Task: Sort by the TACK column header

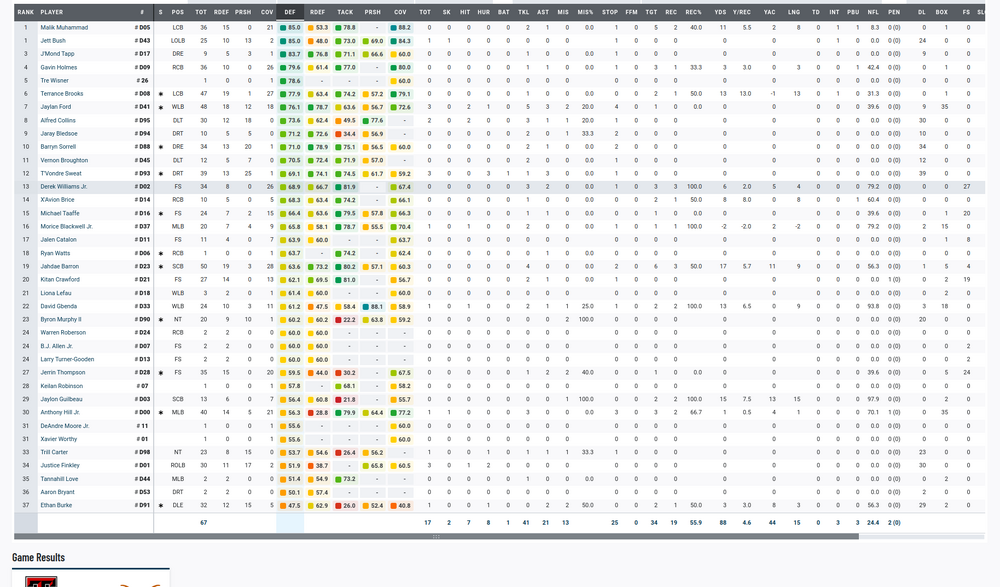Action: tap(345, 12)
